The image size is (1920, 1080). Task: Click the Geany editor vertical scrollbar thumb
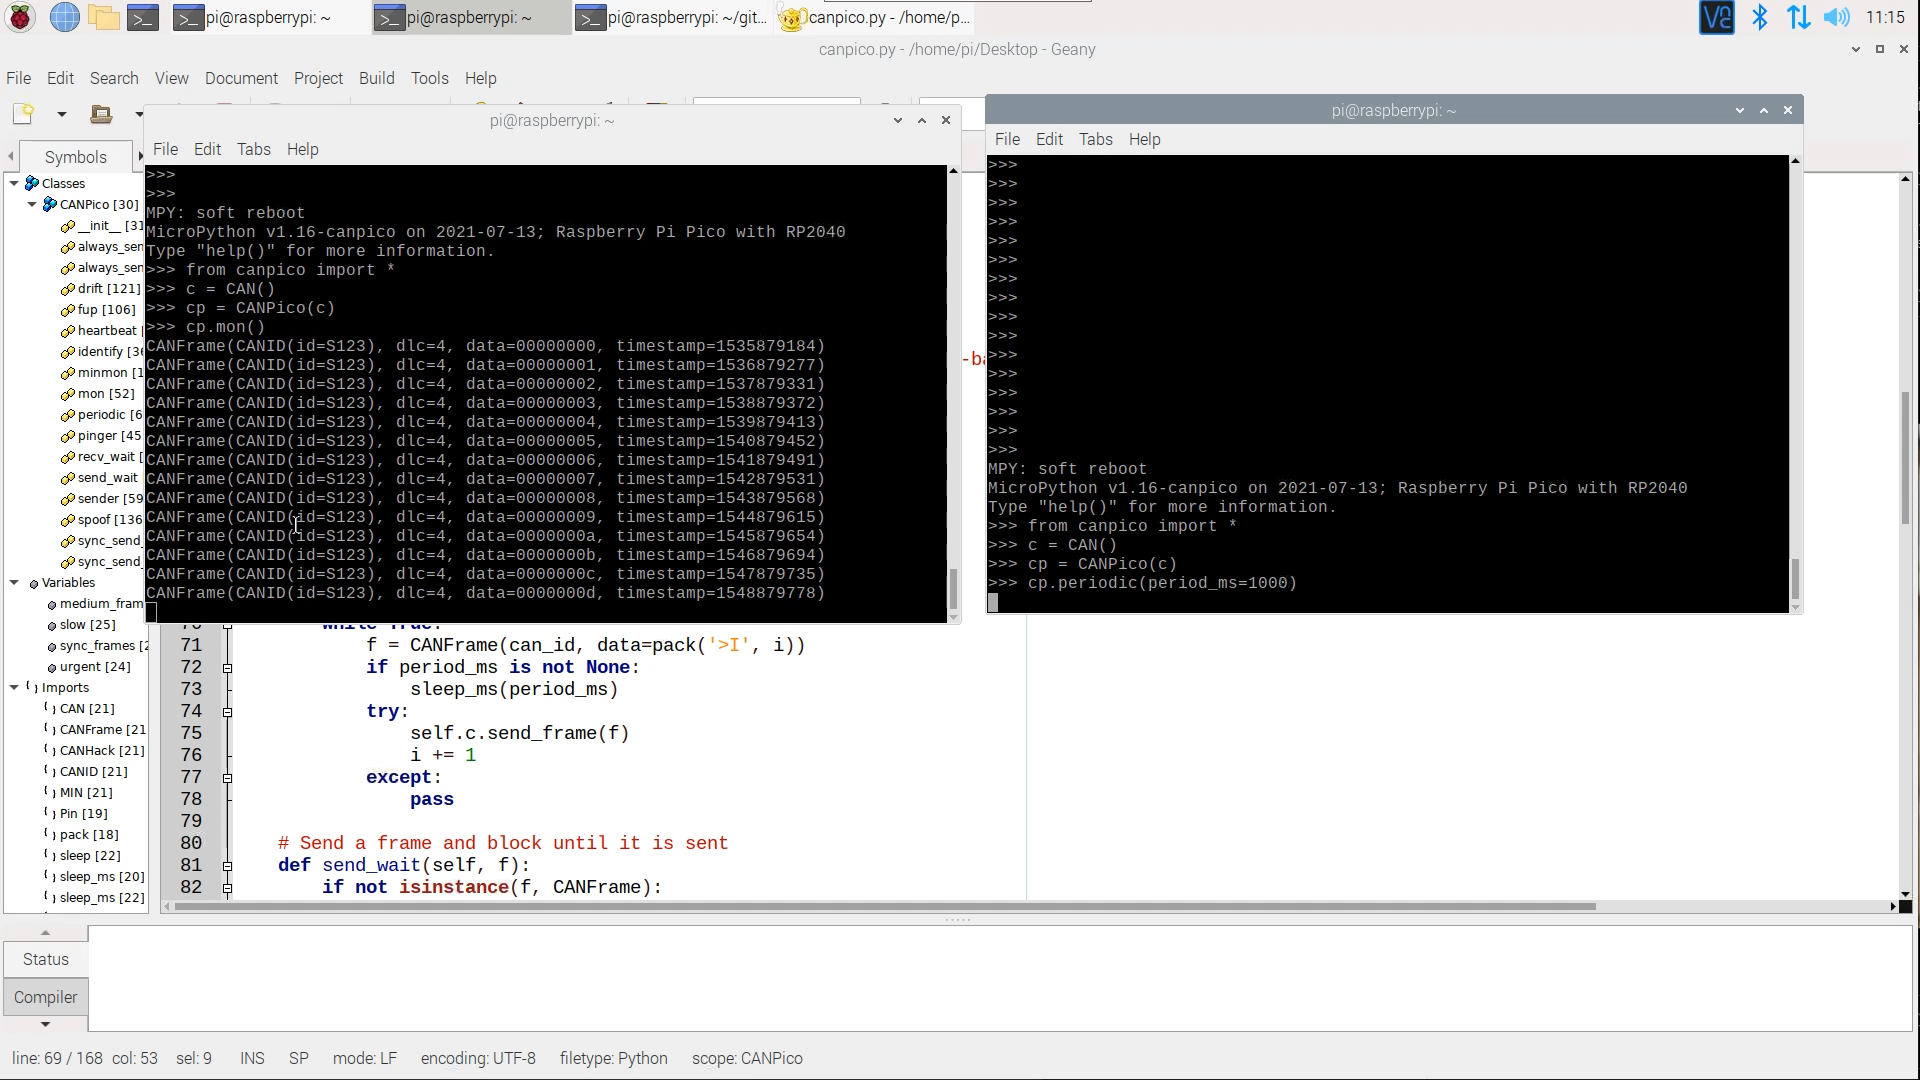pyautogui.click(x=1905, y=457)
